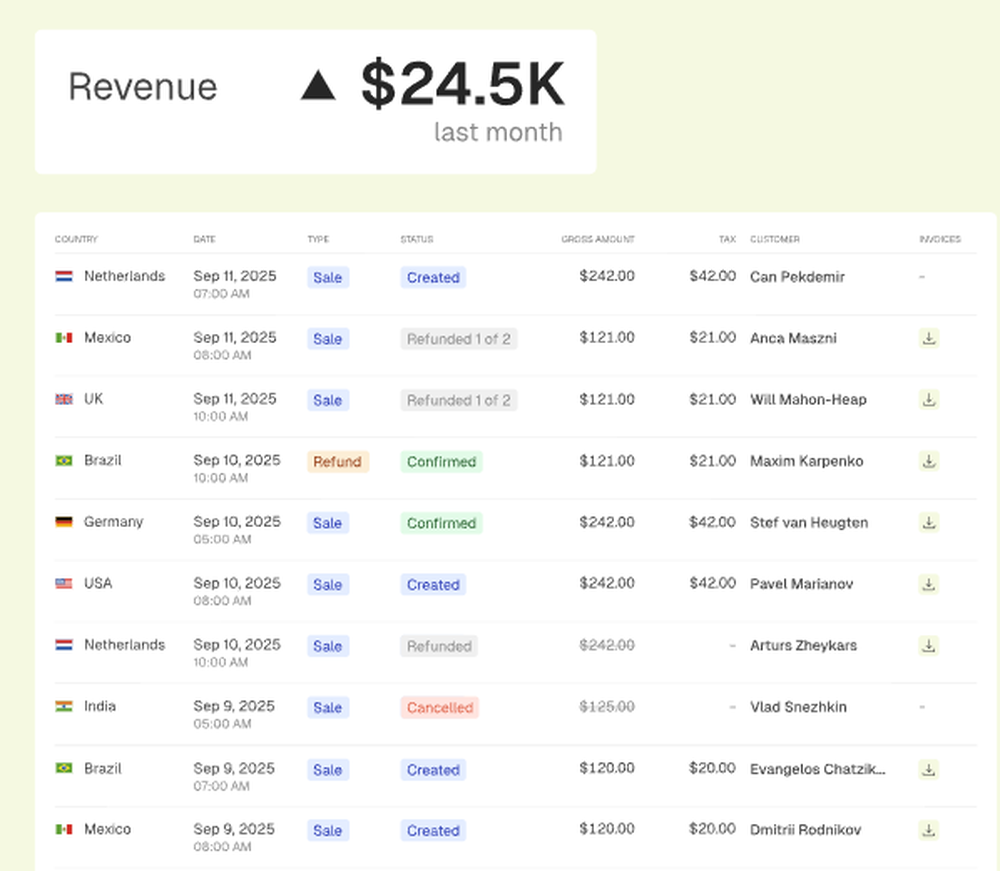Download invoice for Will Mahon-Heap

[929, 400]
